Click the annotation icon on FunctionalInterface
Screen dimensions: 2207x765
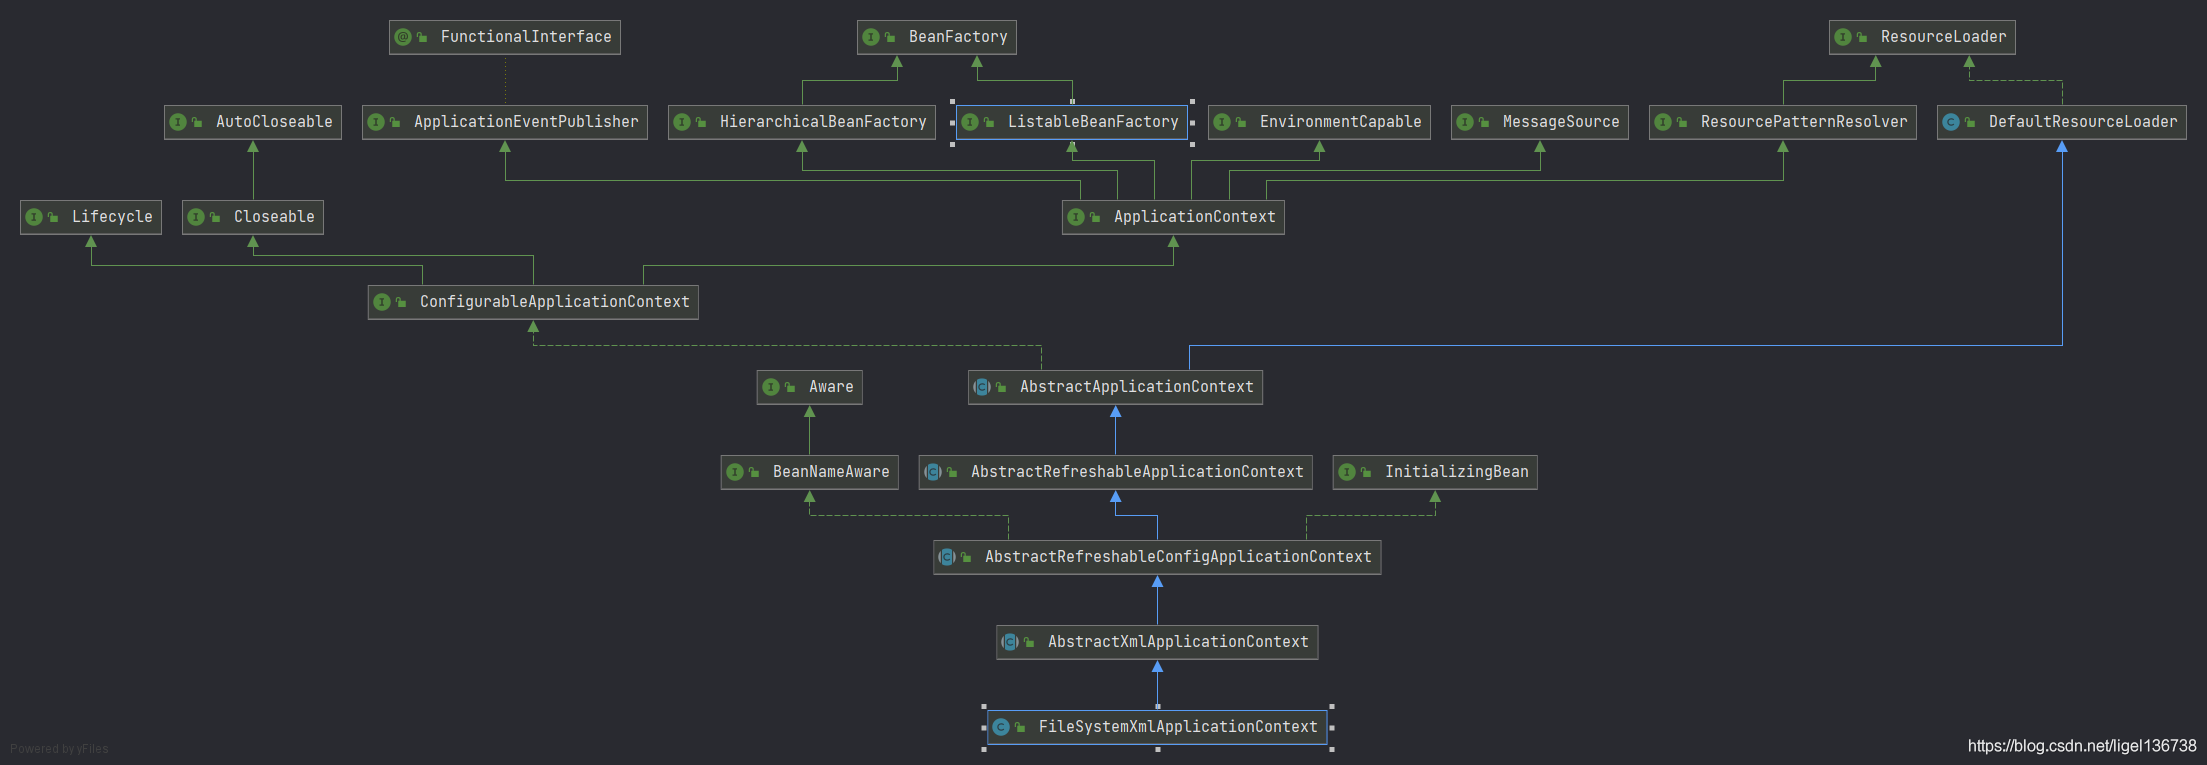tap(403, 37)
